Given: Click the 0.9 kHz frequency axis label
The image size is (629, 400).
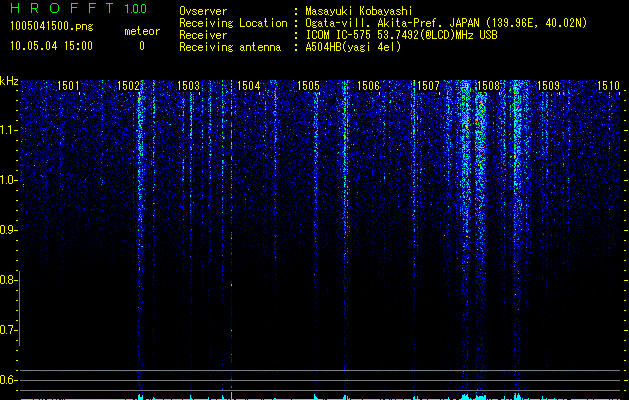Looking at the screenshot, I should point(8,230).
